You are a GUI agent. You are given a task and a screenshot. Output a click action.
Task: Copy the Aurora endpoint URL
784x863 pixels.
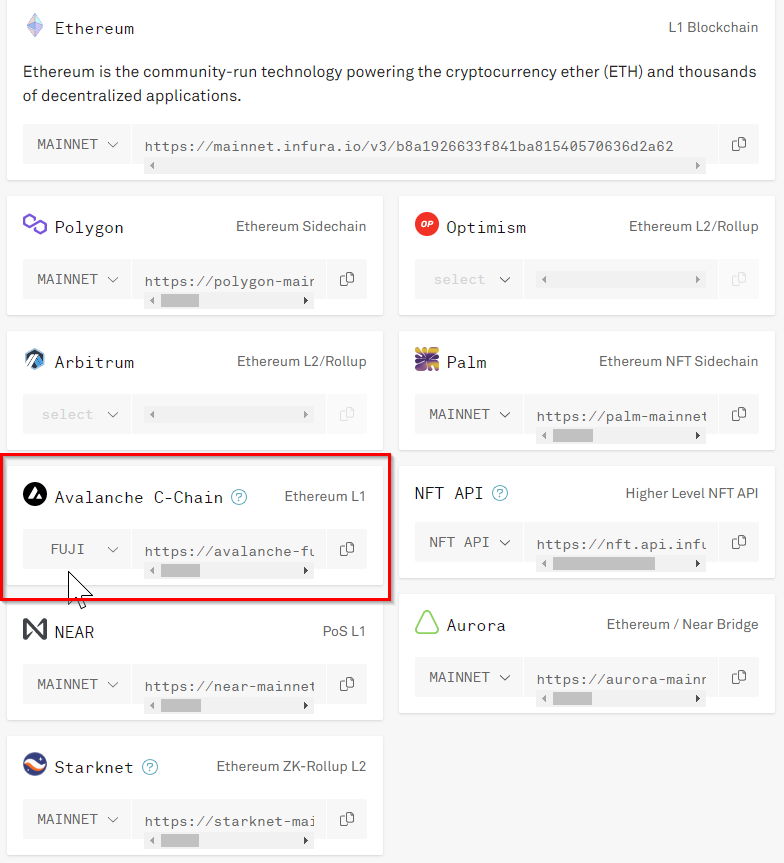point(739,677)
